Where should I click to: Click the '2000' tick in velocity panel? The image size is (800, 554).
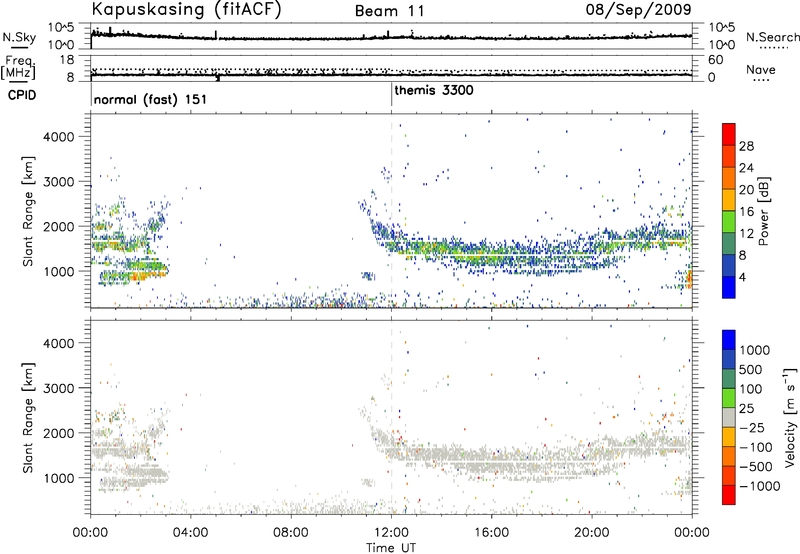click(x=59, y=433)
